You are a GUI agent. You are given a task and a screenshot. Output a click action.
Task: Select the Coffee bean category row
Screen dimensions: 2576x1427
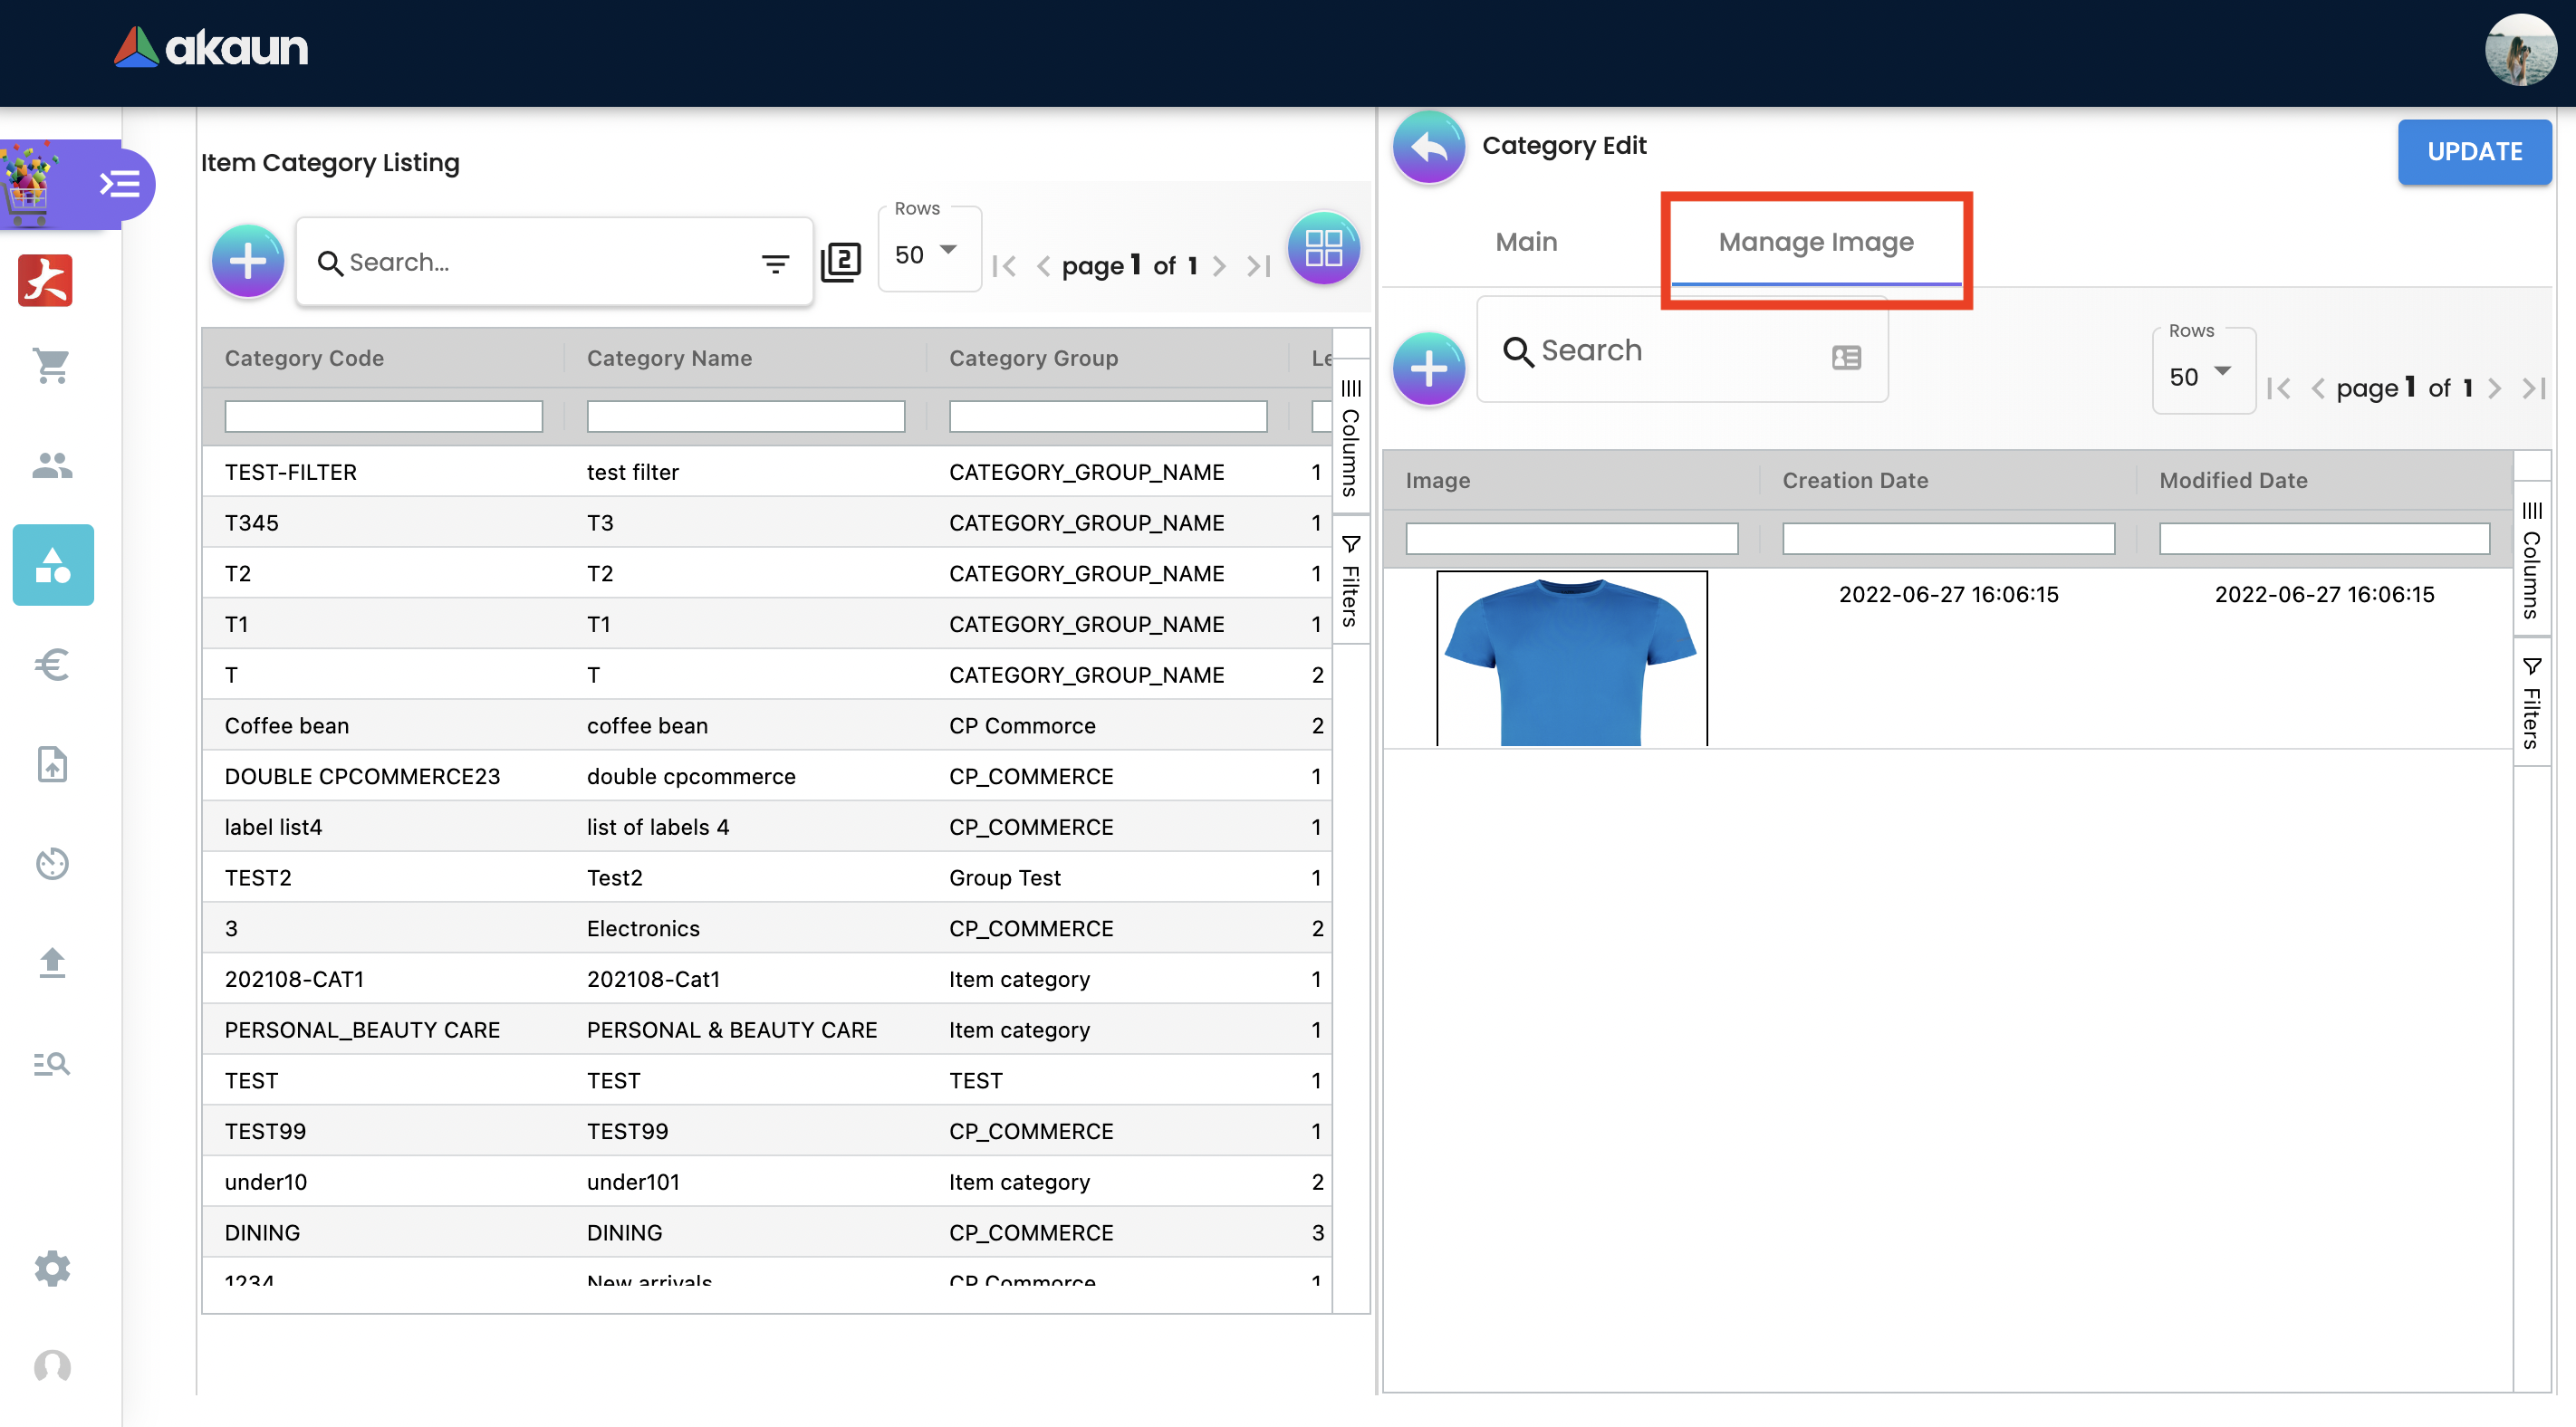click(x=765, y=725)
